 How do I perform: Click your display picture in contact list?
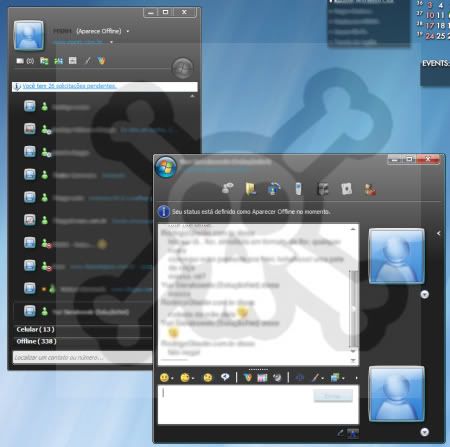coord(29,35)
